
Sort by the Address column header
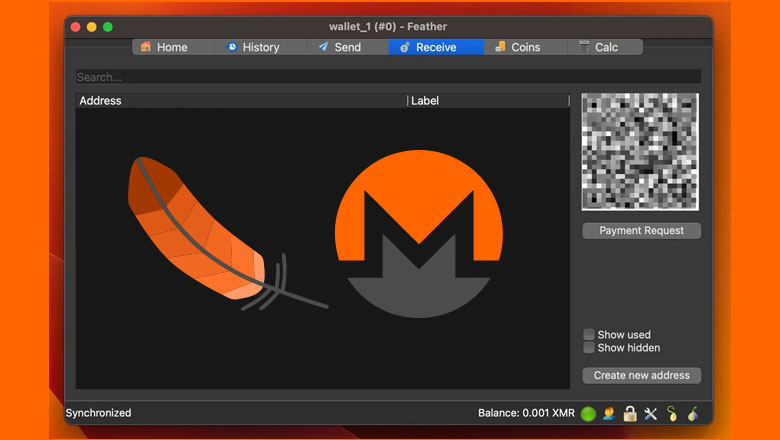[x=241, y=101]
